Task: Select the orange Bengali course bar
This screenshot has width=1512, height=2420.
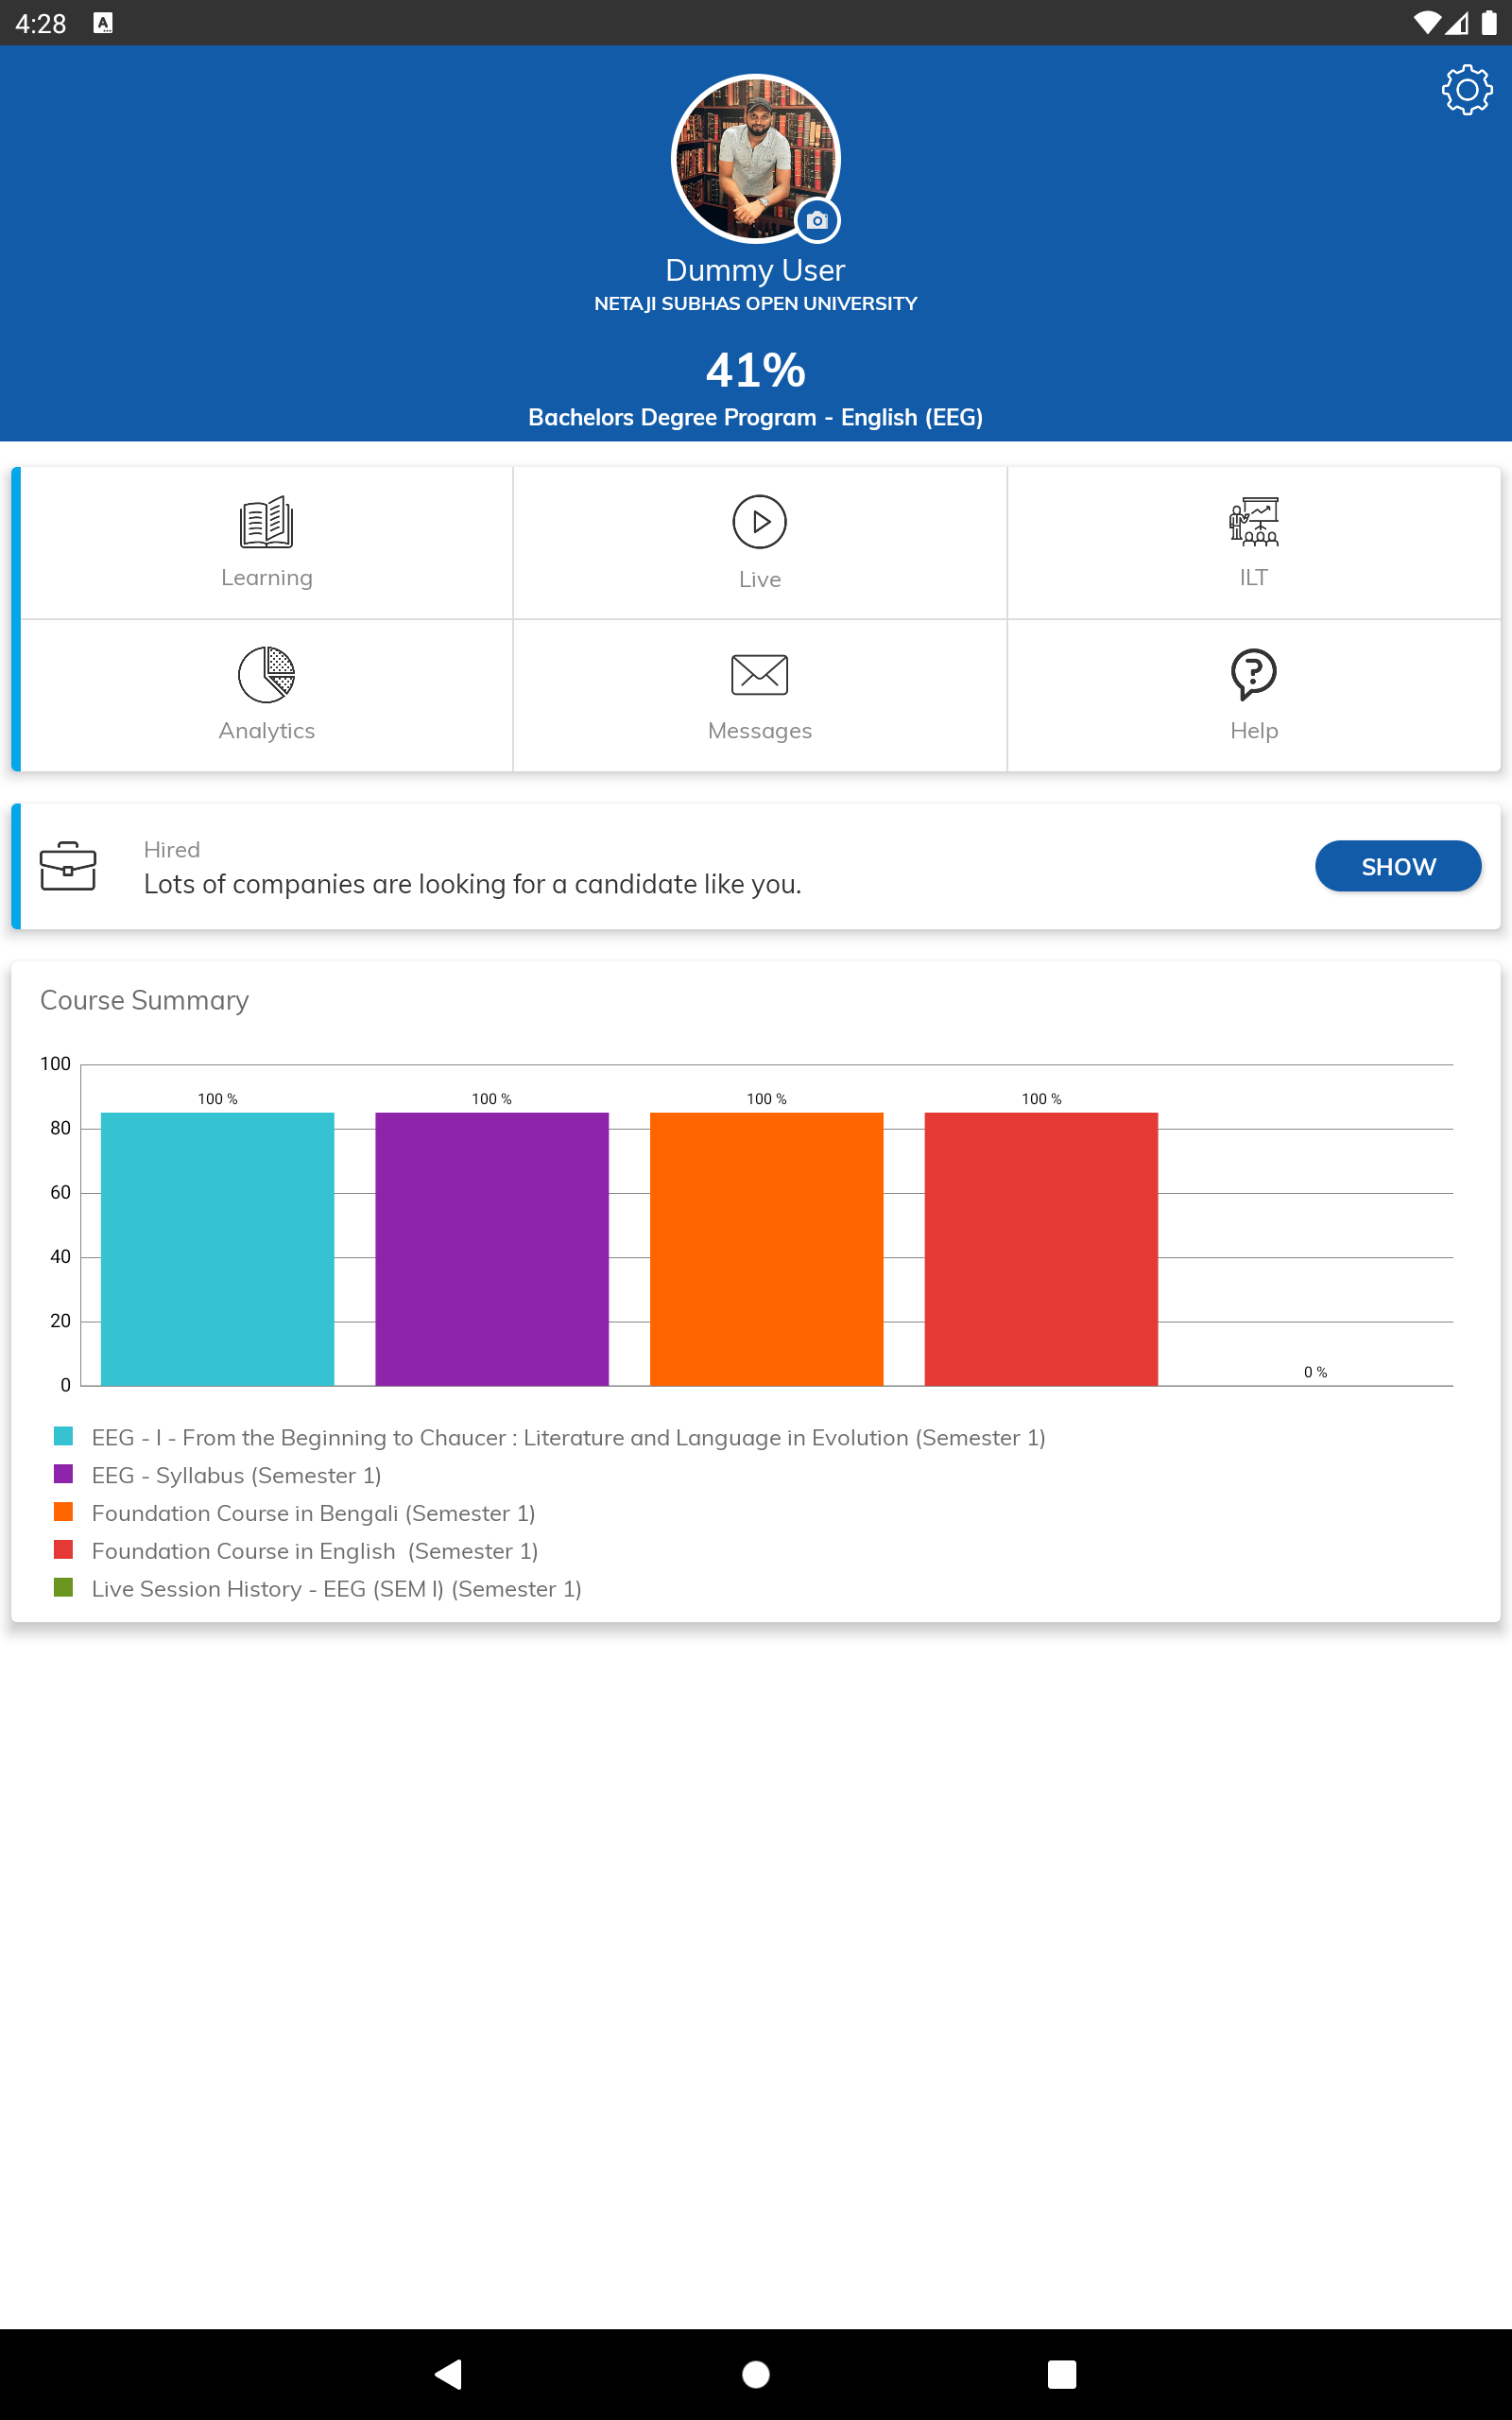Action: (x=766, y=1248)
